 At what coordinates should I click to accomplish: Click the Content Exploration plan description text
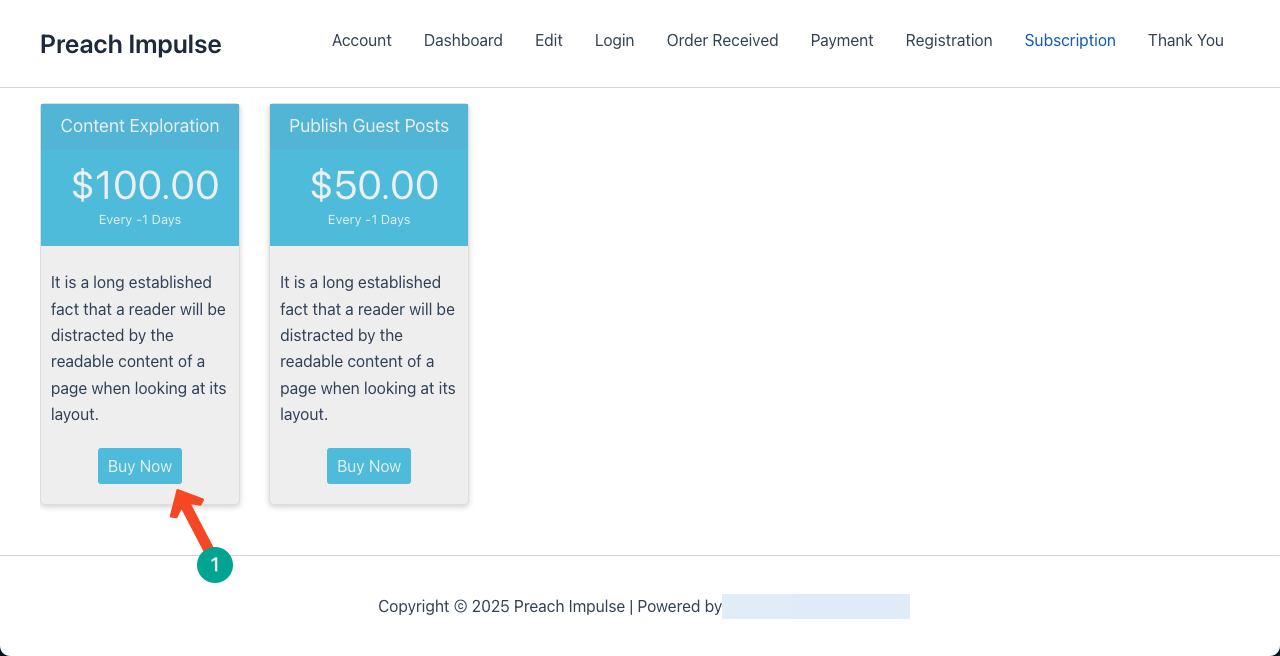(139, 348)
